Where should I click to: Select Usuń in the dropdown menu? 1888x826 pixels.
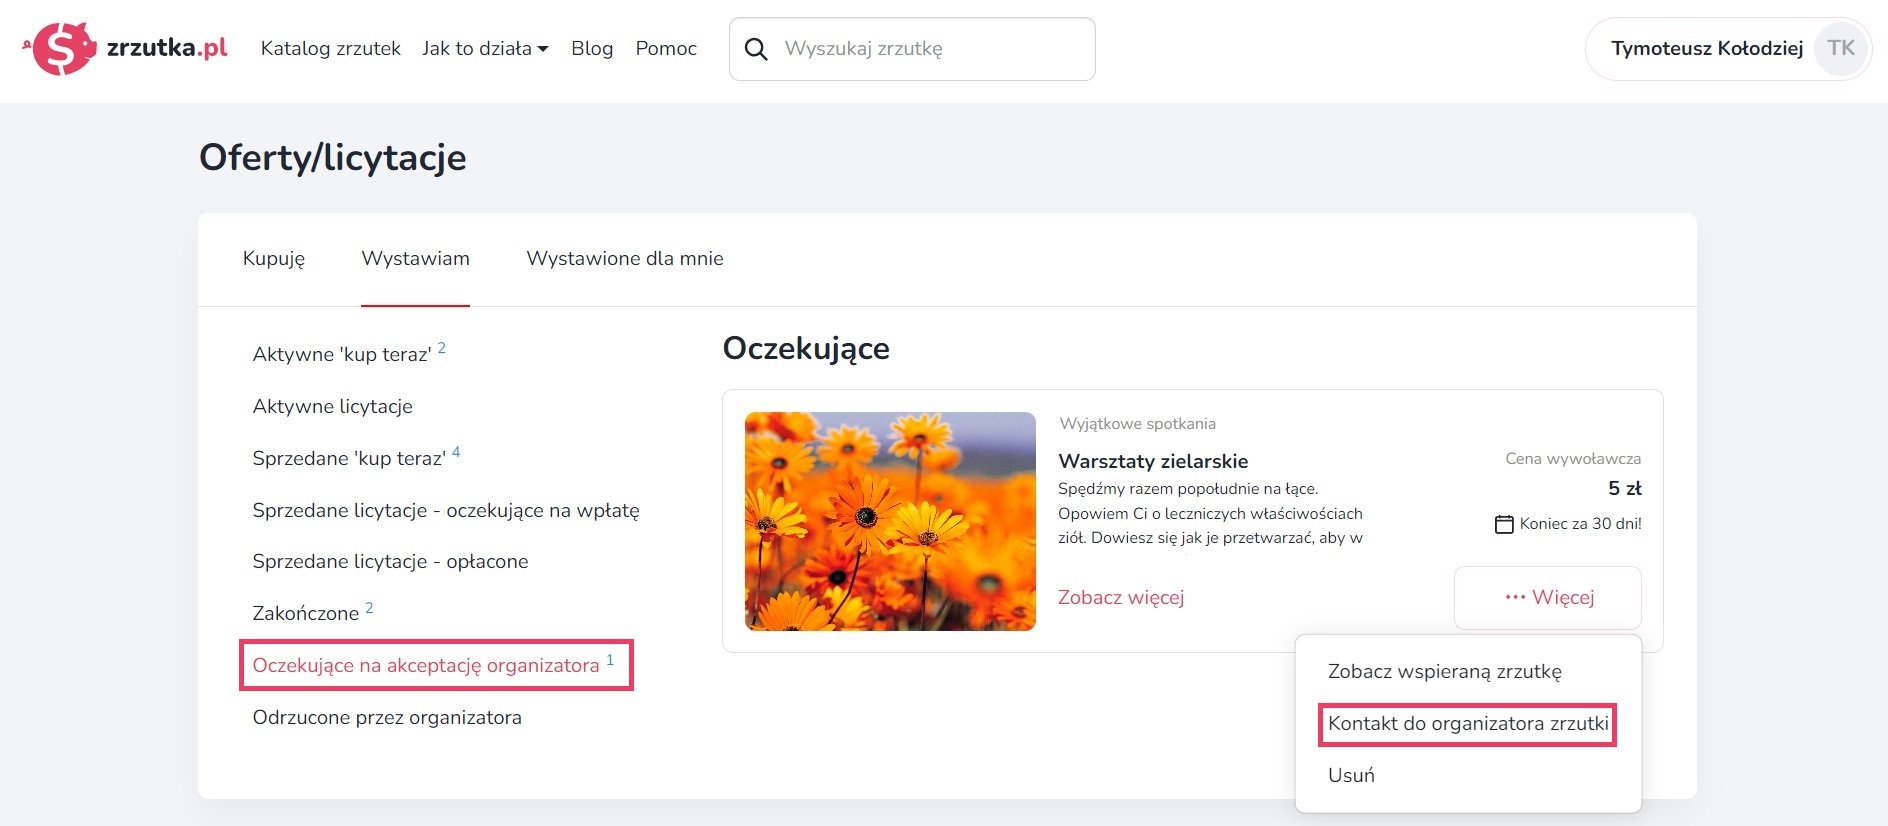[1351, 775]
